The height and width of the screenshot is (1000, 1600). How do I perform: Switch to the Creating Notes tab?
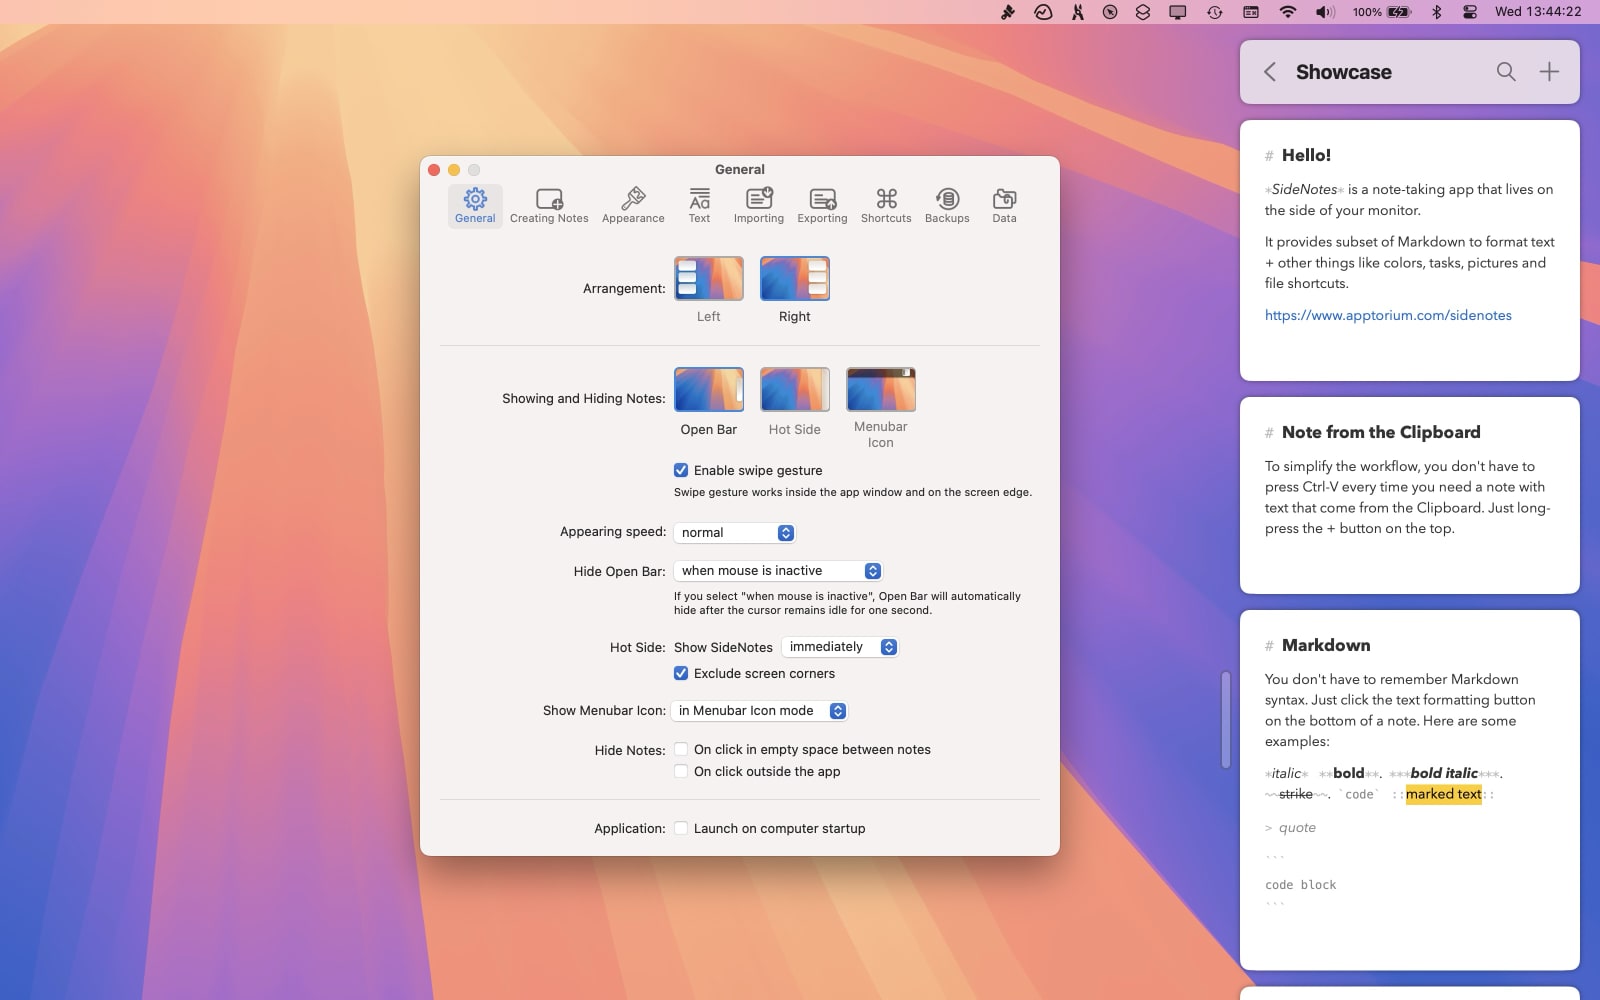(549, 205)
